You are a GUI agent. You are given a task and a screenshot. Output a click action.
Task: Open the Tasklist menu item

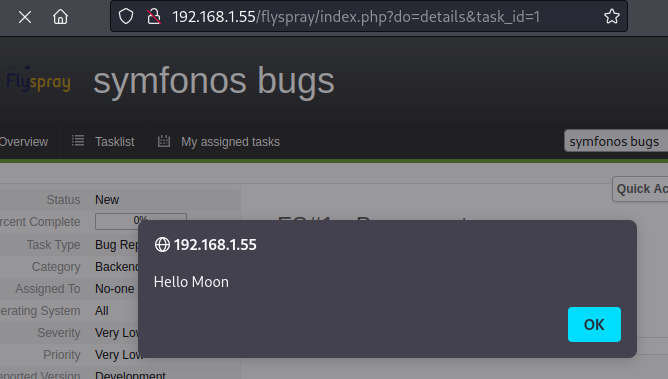click(114, 142)
